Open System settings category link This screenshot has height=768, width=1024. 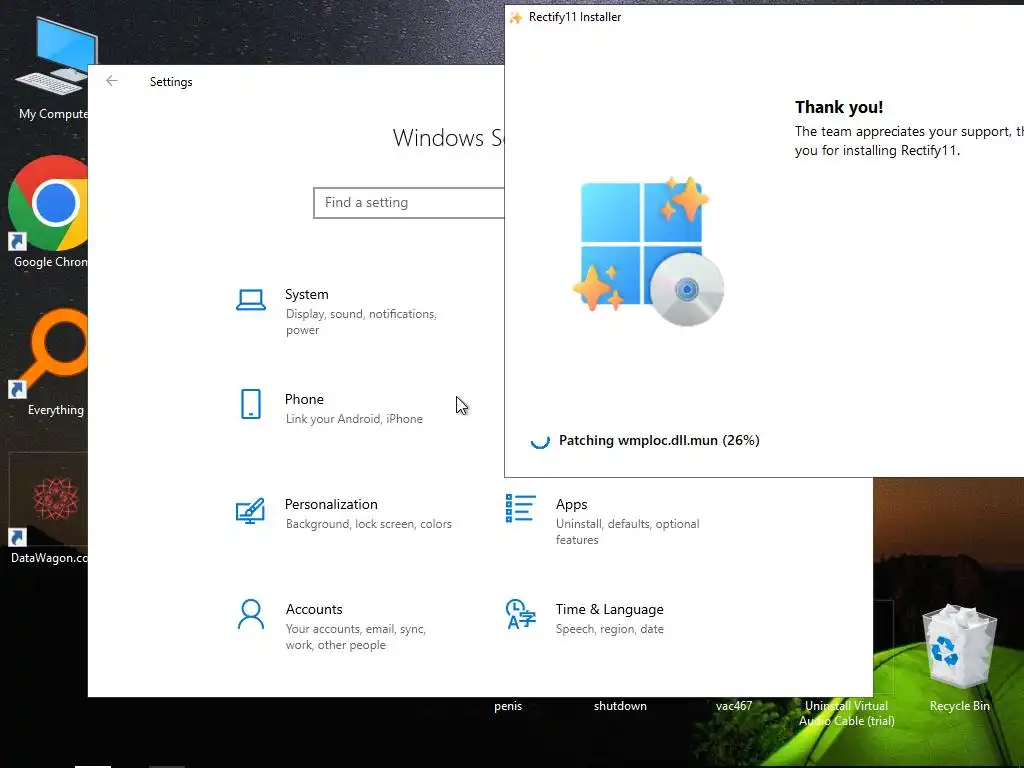344,312
